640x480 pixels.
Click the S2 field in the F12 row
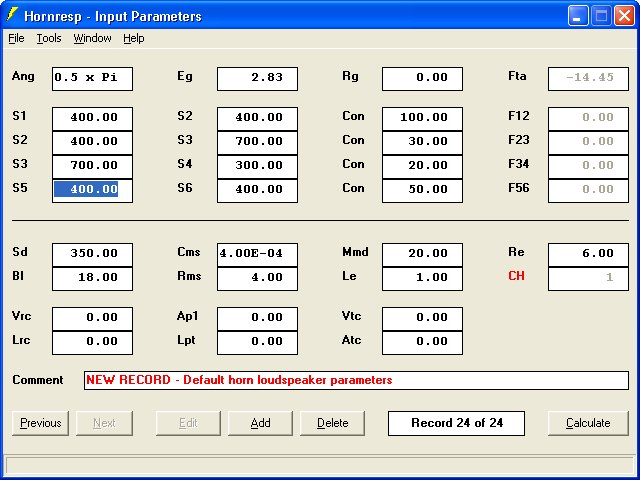(x=258, y=119)
